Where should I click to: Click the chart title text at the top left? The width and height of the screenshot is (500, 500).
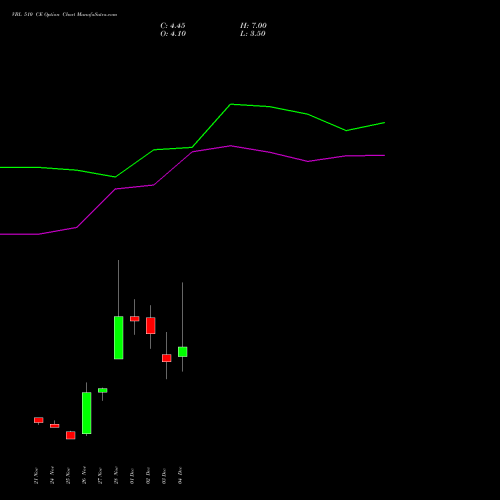(64, 15)
